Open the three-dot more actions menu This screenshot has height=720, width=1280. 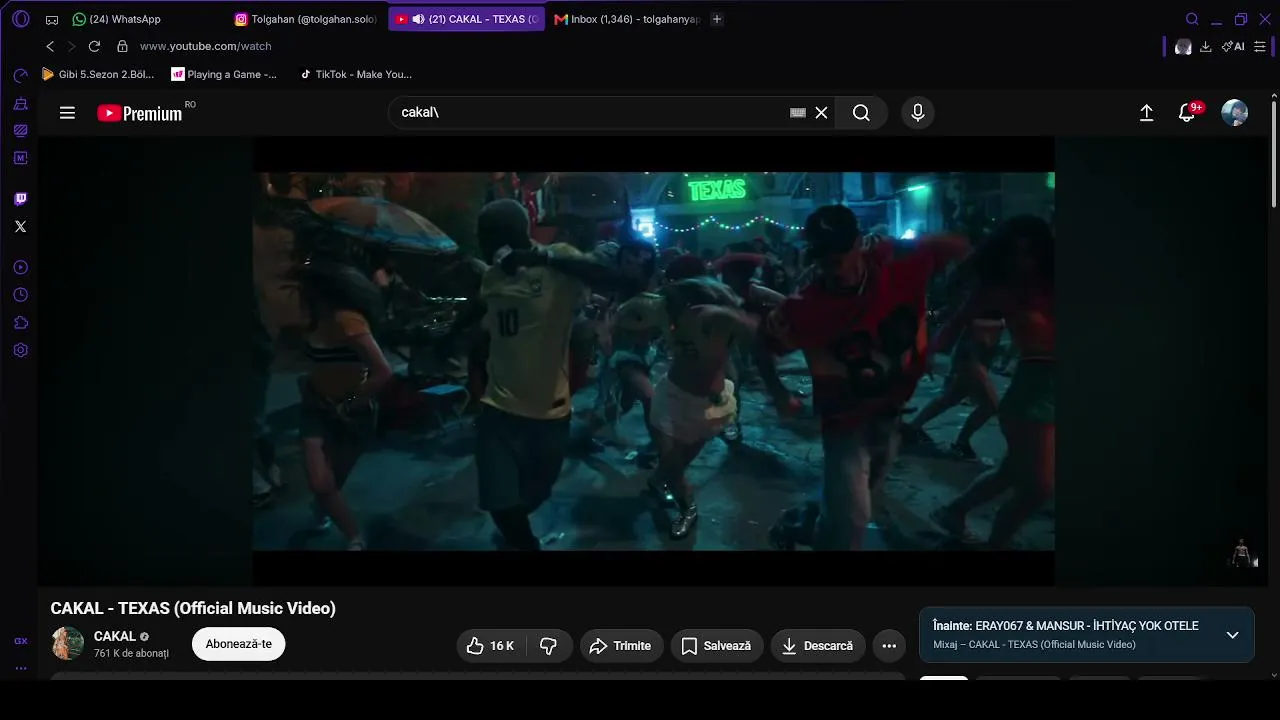tap(889, 646)
